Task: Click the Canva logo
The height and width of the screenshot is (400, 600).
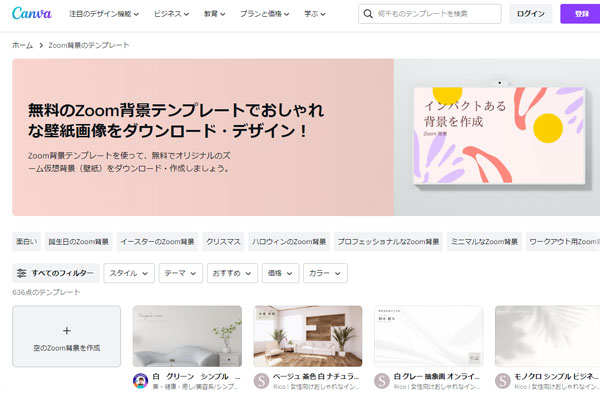Action: point(32,13)
